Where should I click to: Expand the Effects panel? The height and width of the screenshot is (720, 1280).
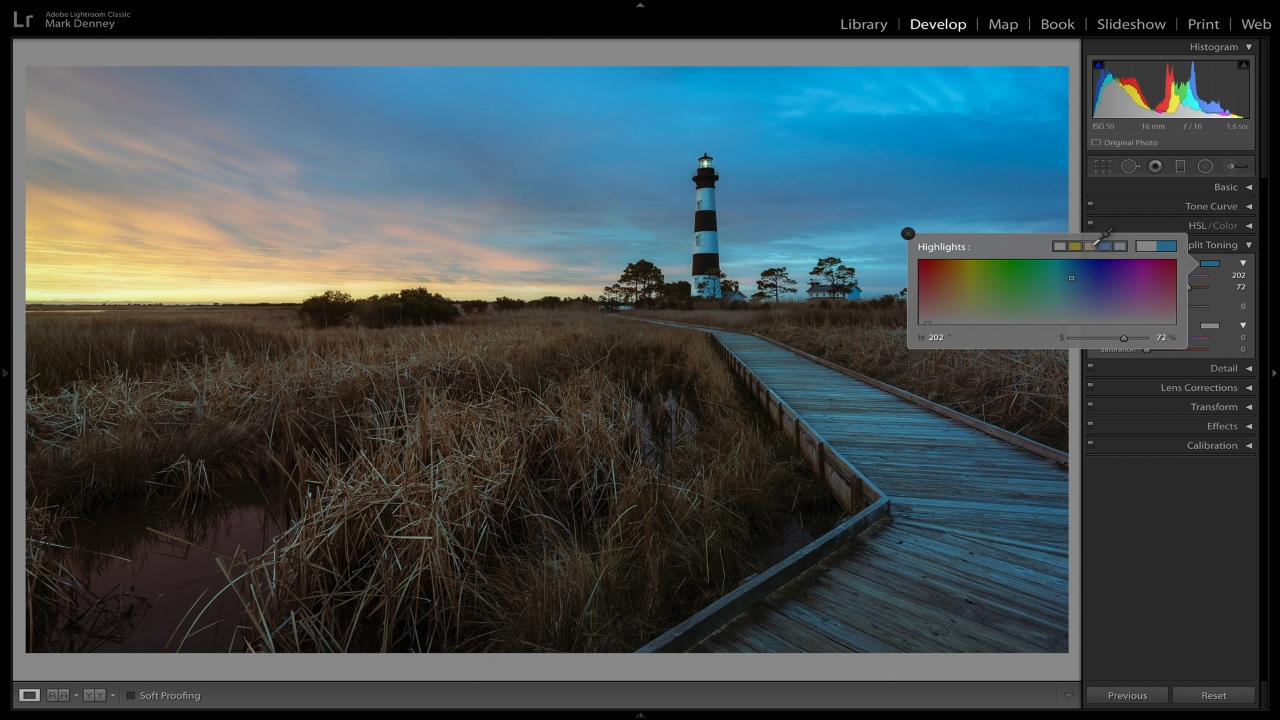1222,426
